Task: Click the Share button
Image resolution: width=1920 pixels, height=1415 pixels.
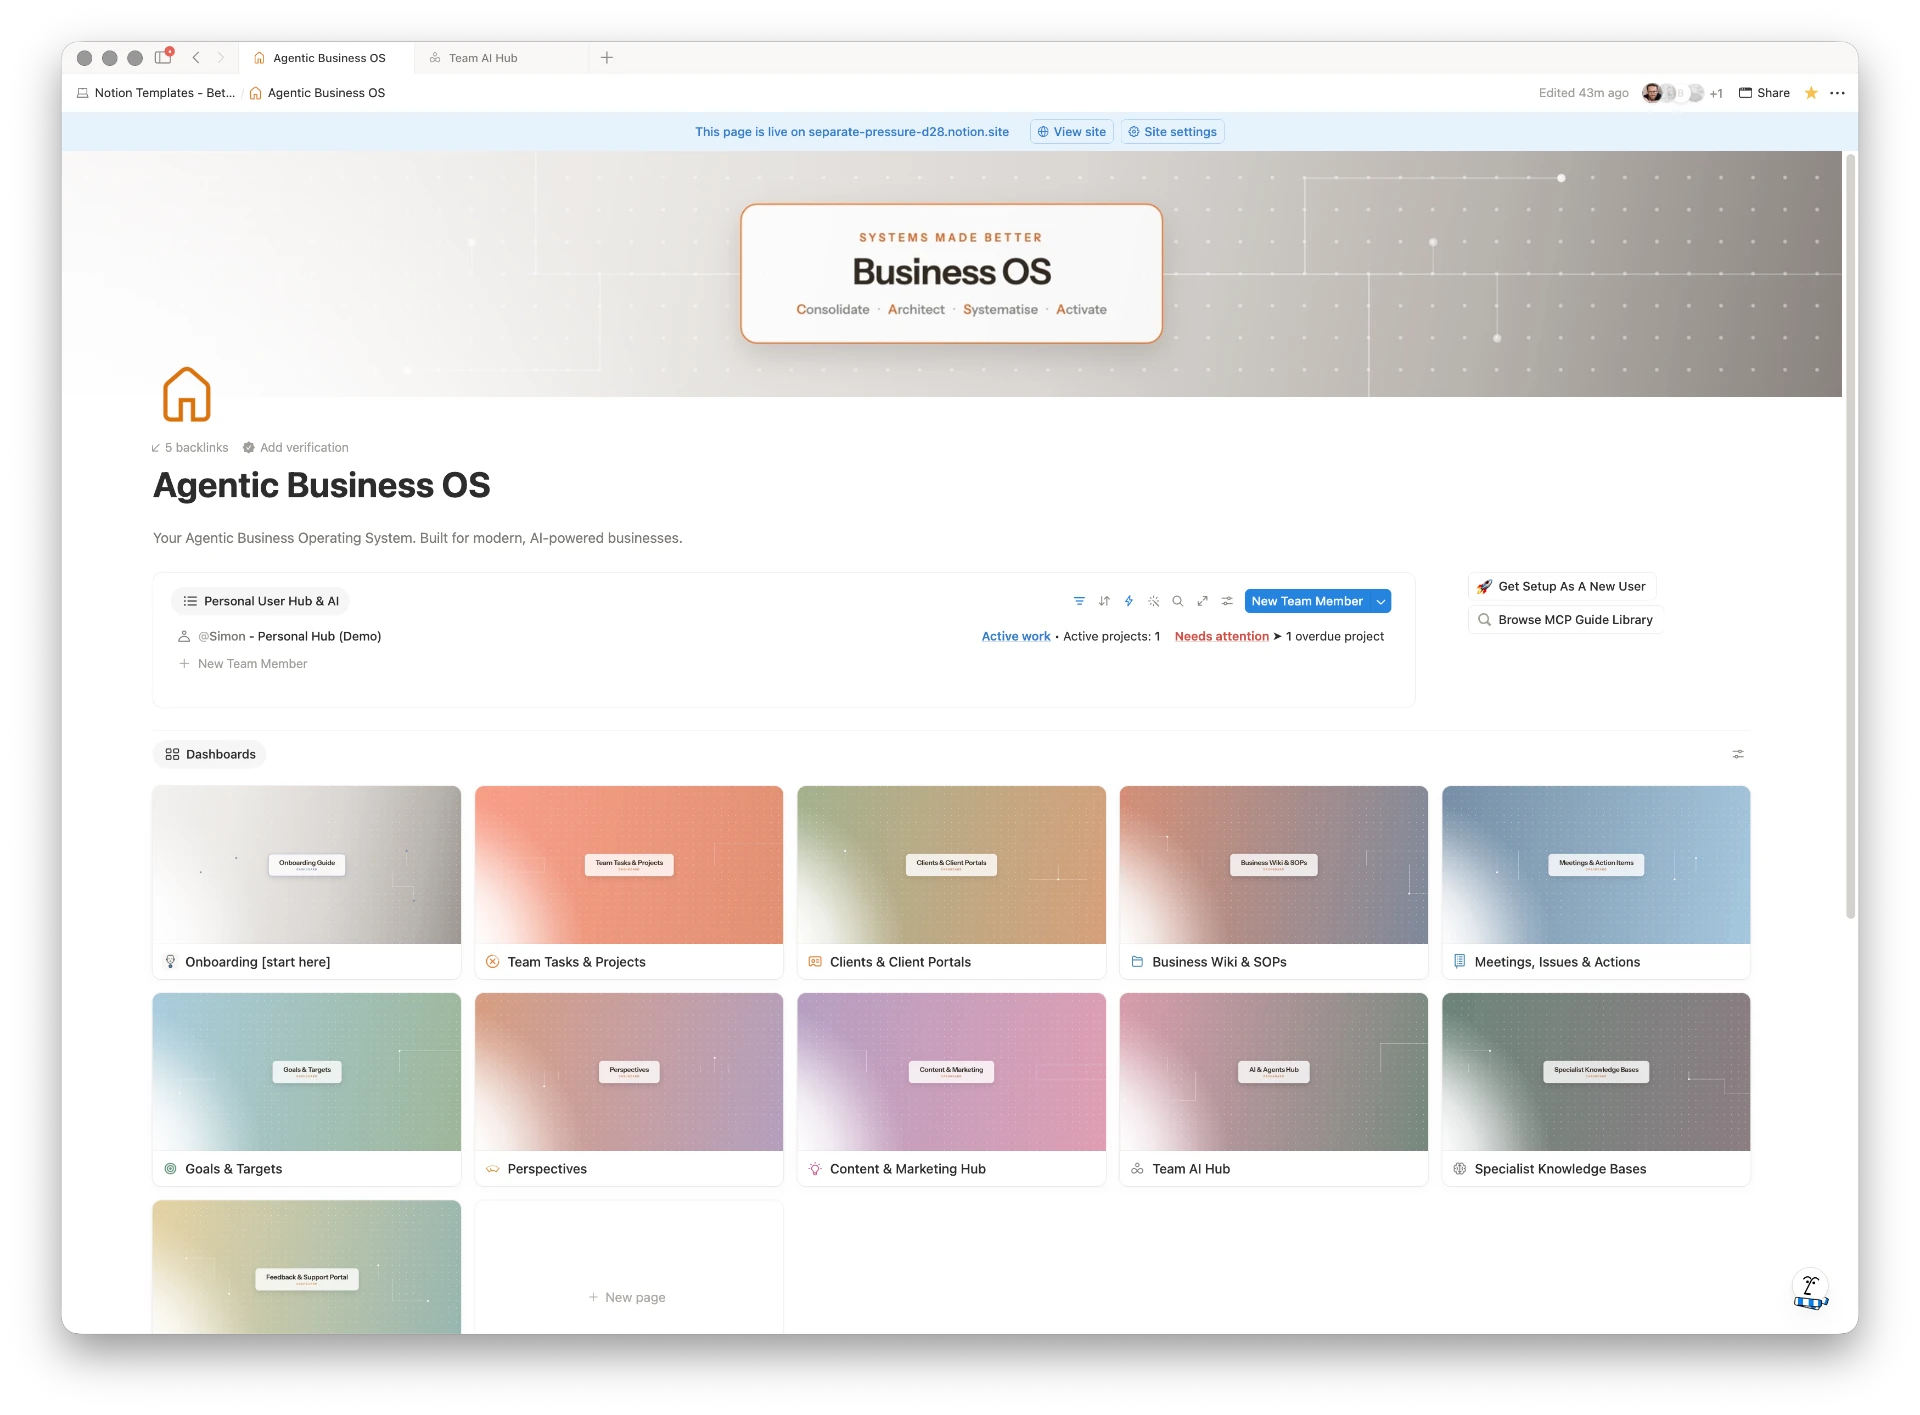Action: click(1765, 93)
